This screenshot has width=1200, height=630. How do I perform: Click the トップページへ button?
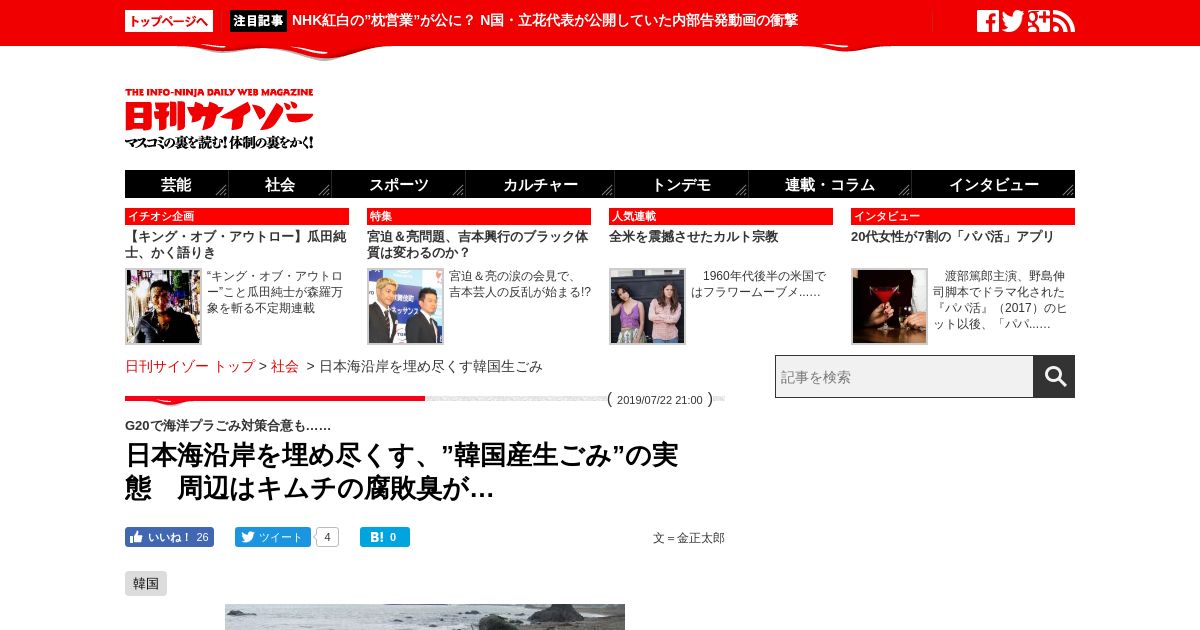coord(169,21)
